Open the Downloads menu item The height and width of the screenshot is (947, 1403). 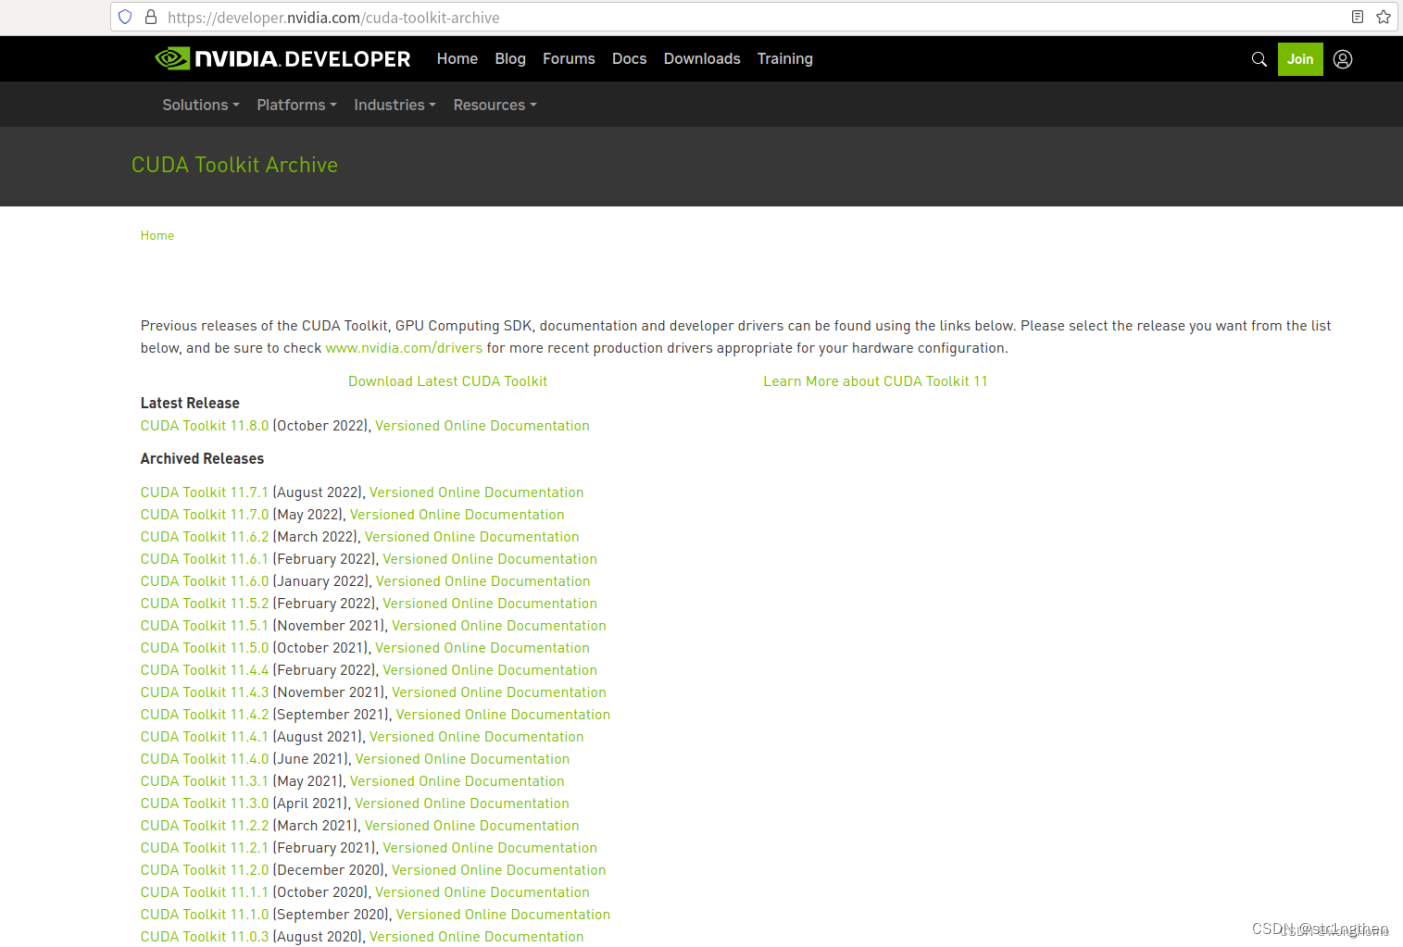[702, 59]
